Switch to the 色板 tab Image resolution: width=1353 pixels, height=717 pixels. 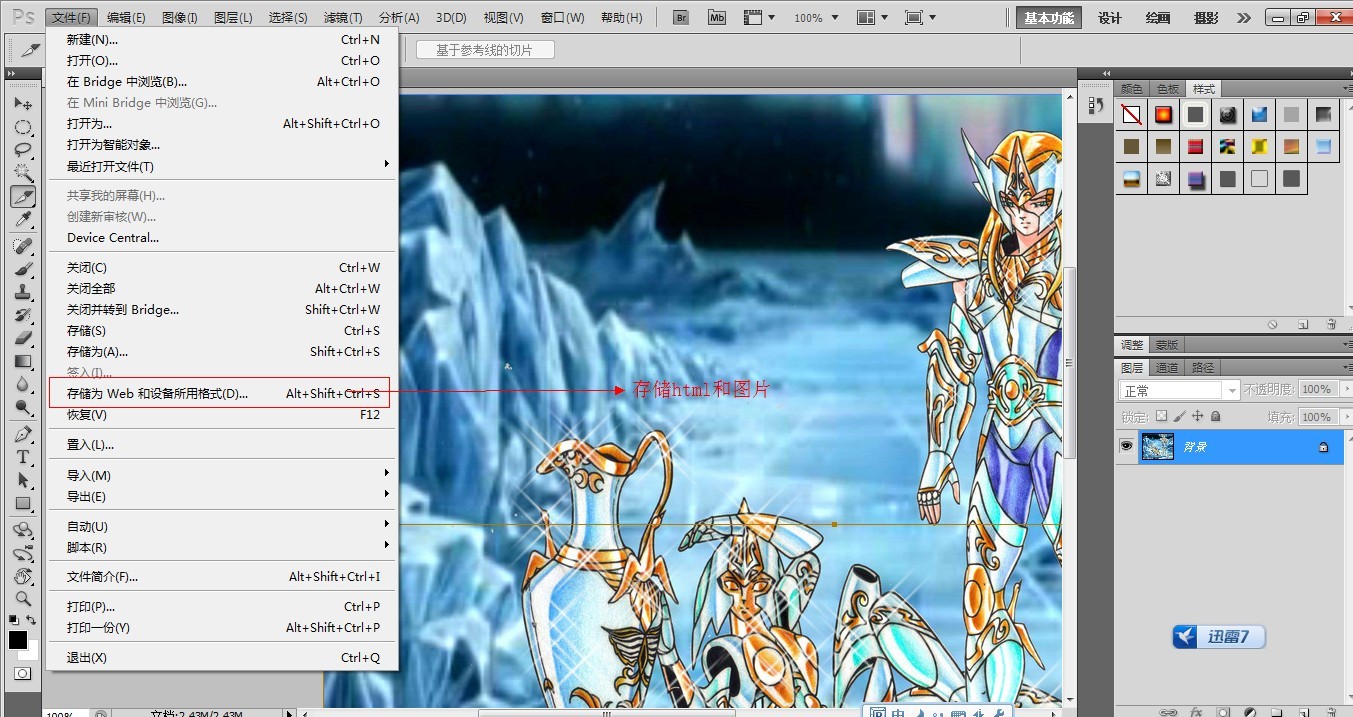click(x=1167, y=89)
